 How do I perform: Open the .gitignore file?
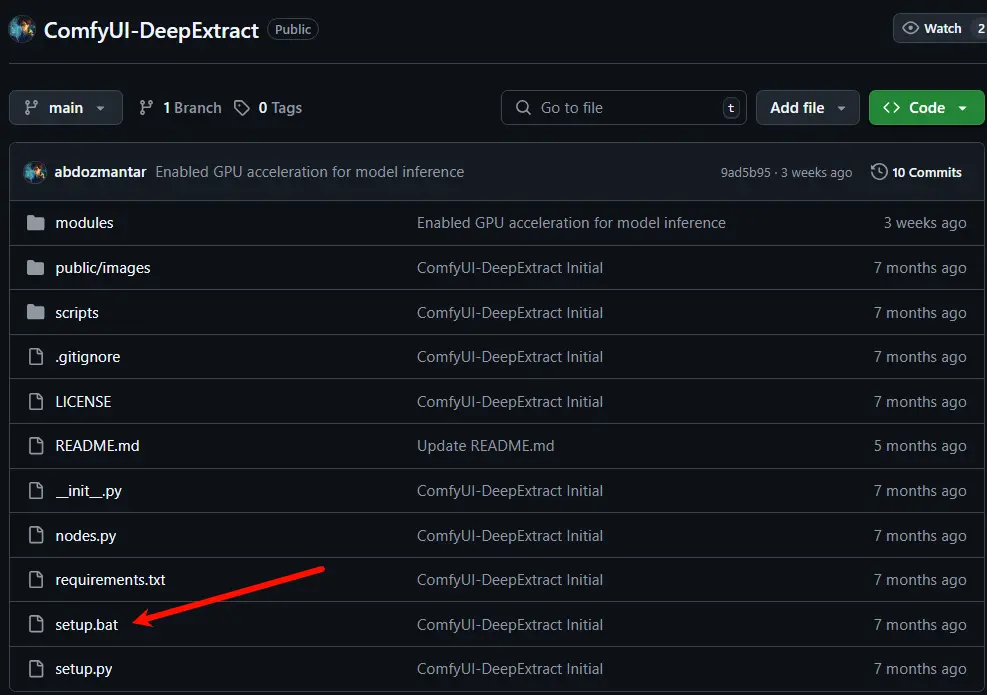pyautogui.click(x=87, y=357)
